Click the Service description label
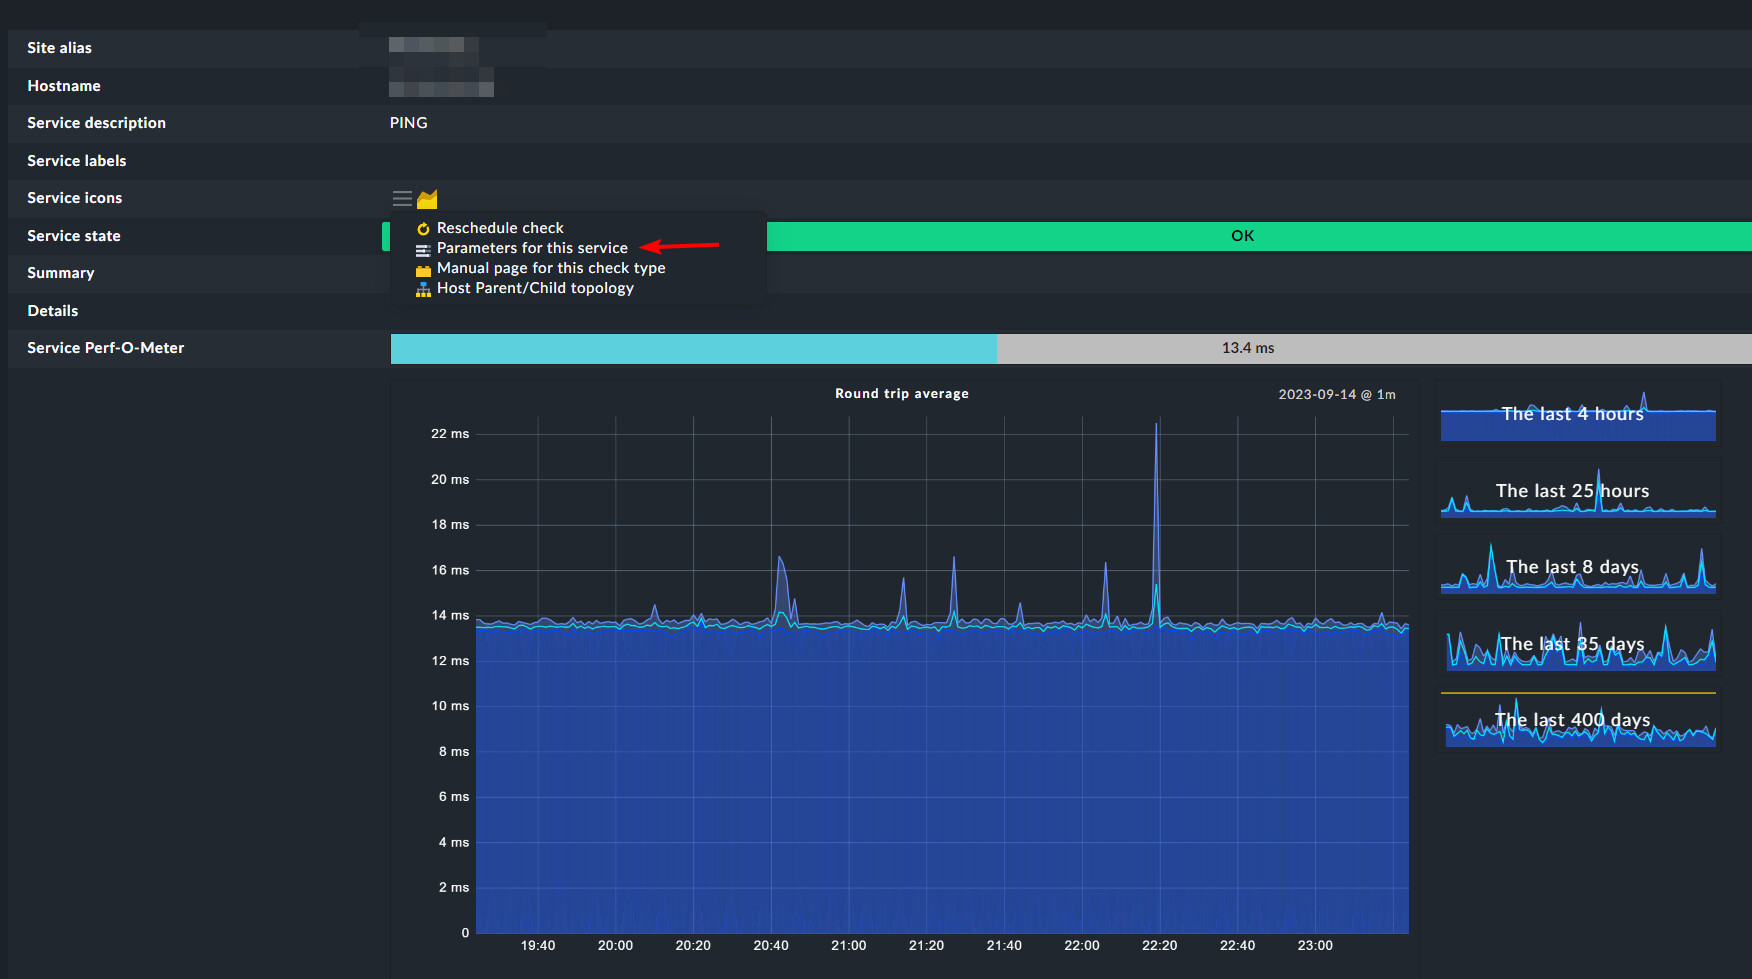The height and width of the screenshot is (979, 1752). [x=96, y=123]
